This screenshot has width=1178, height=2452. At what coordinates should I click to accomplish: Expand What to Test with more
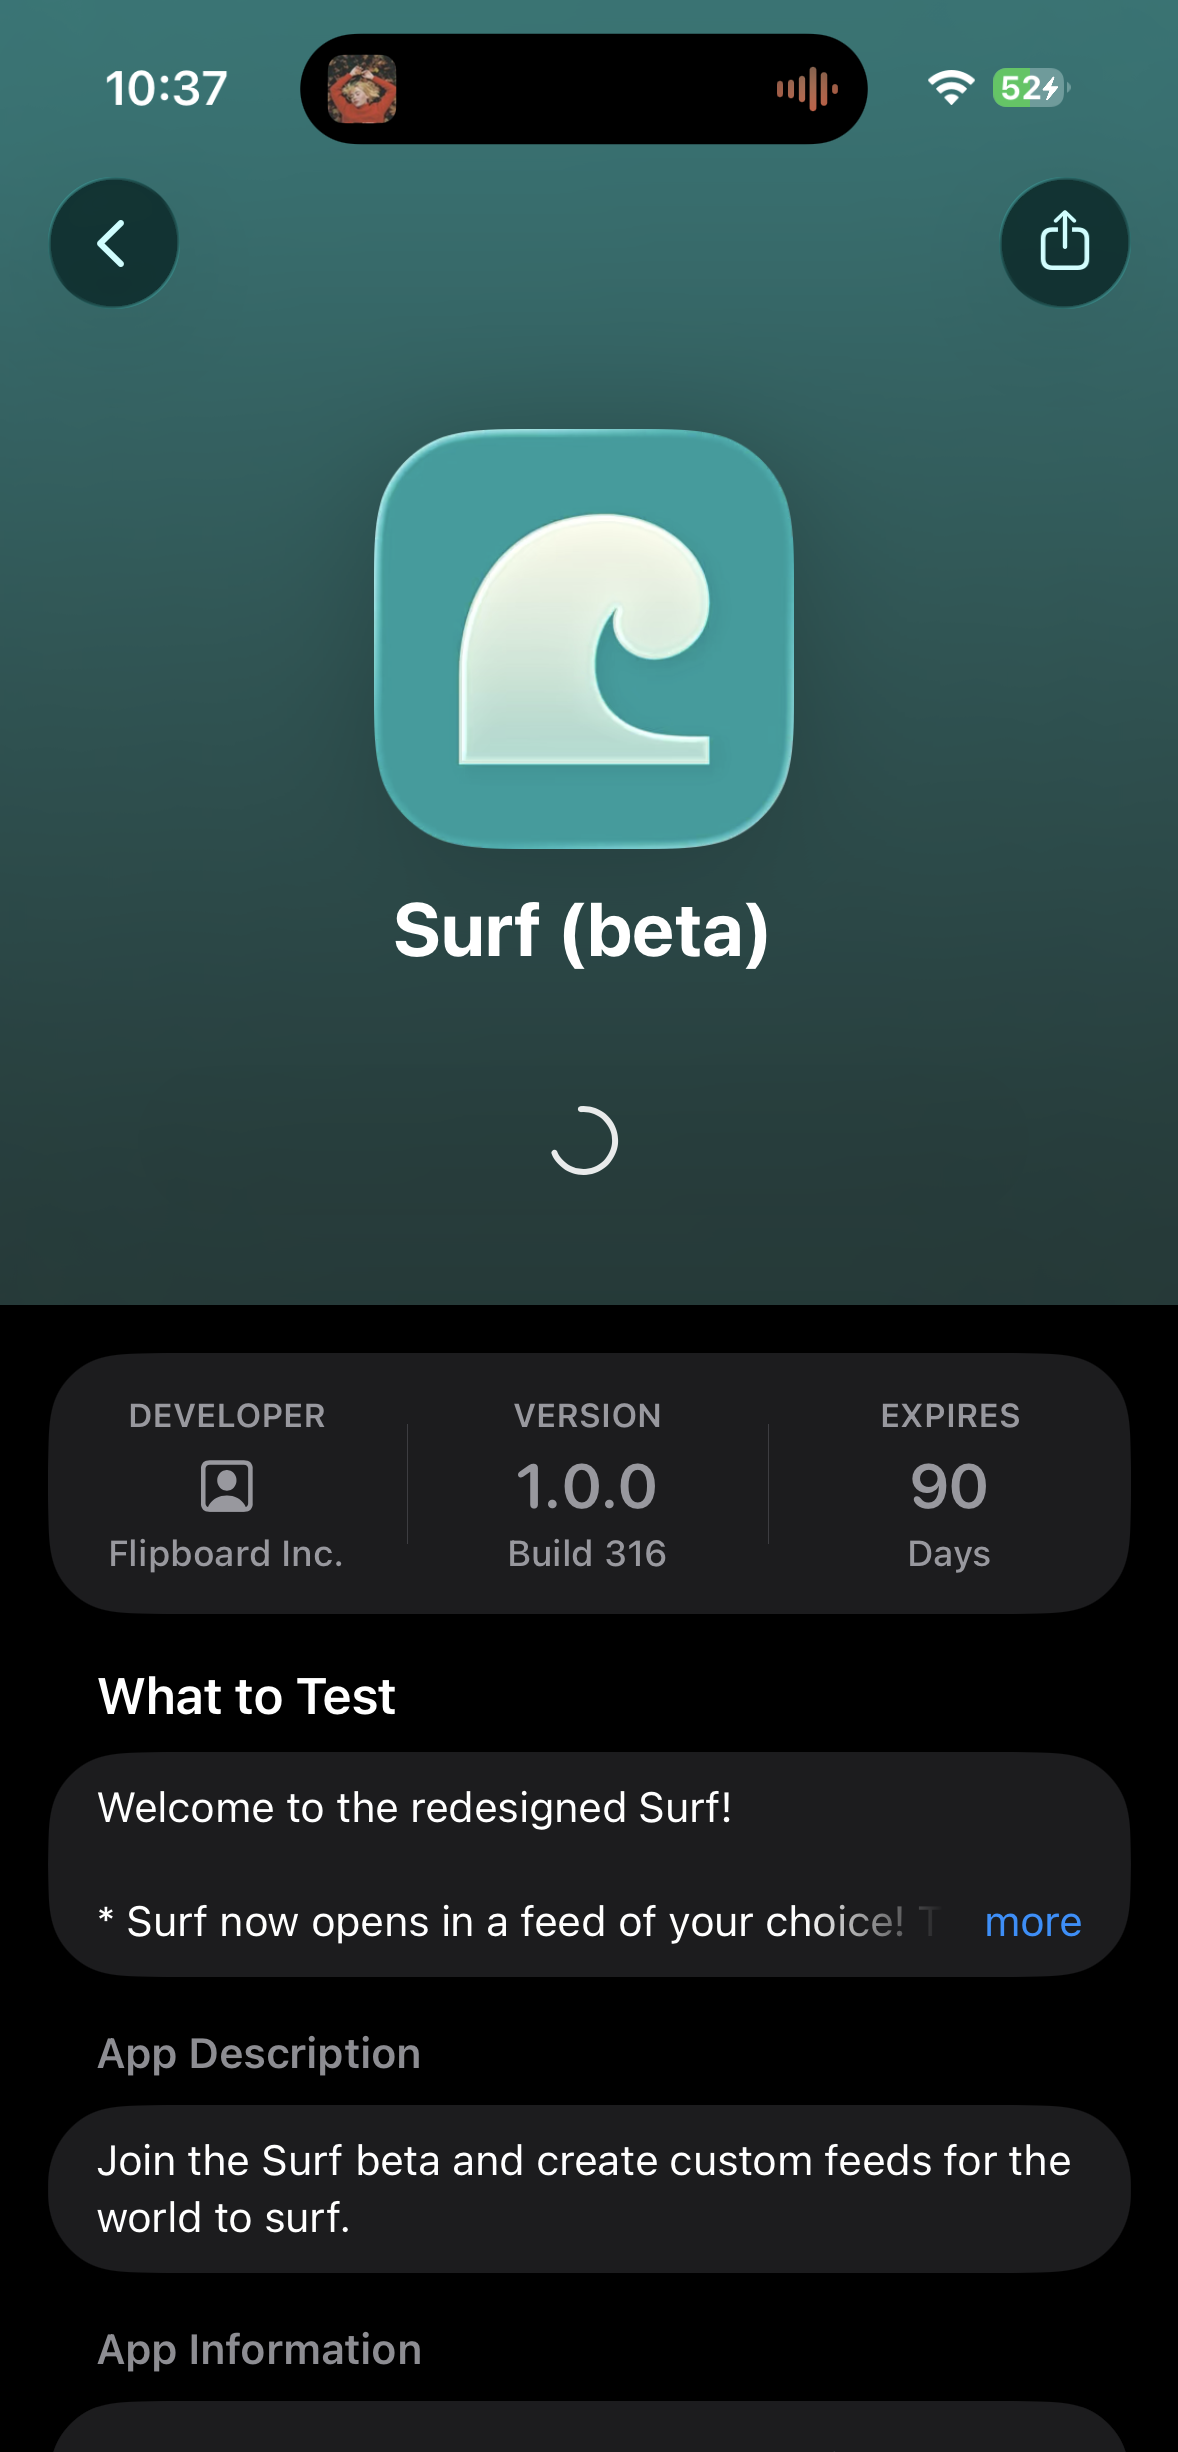[1032, 1922]
